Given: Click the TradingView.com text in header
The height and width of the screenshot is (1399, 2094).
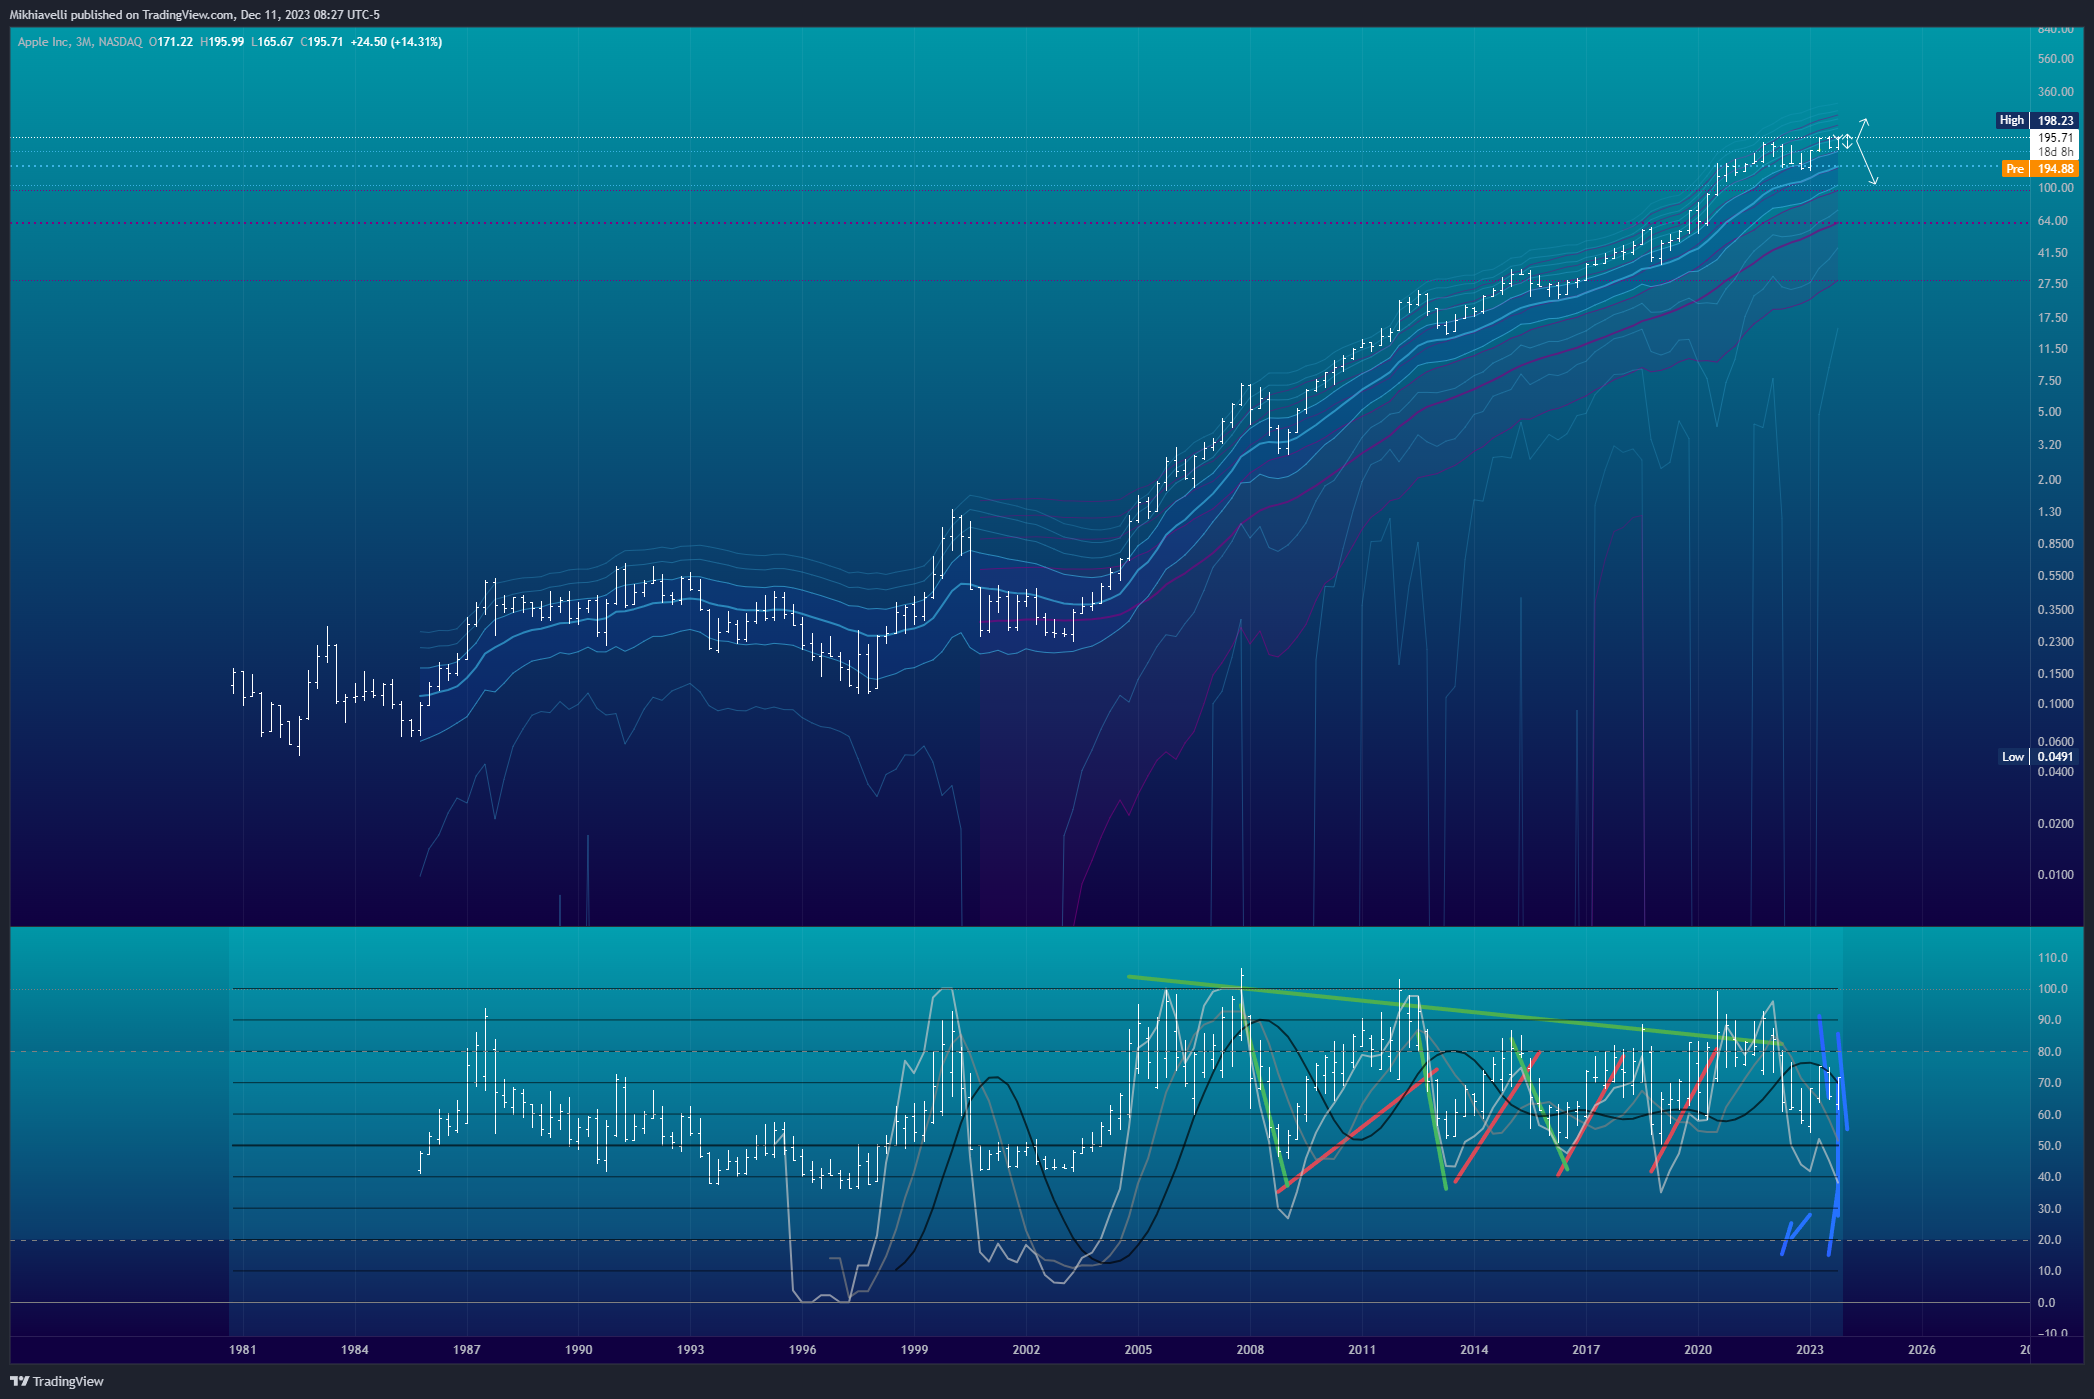Looking at the screenshot, I should click(188, 15).
